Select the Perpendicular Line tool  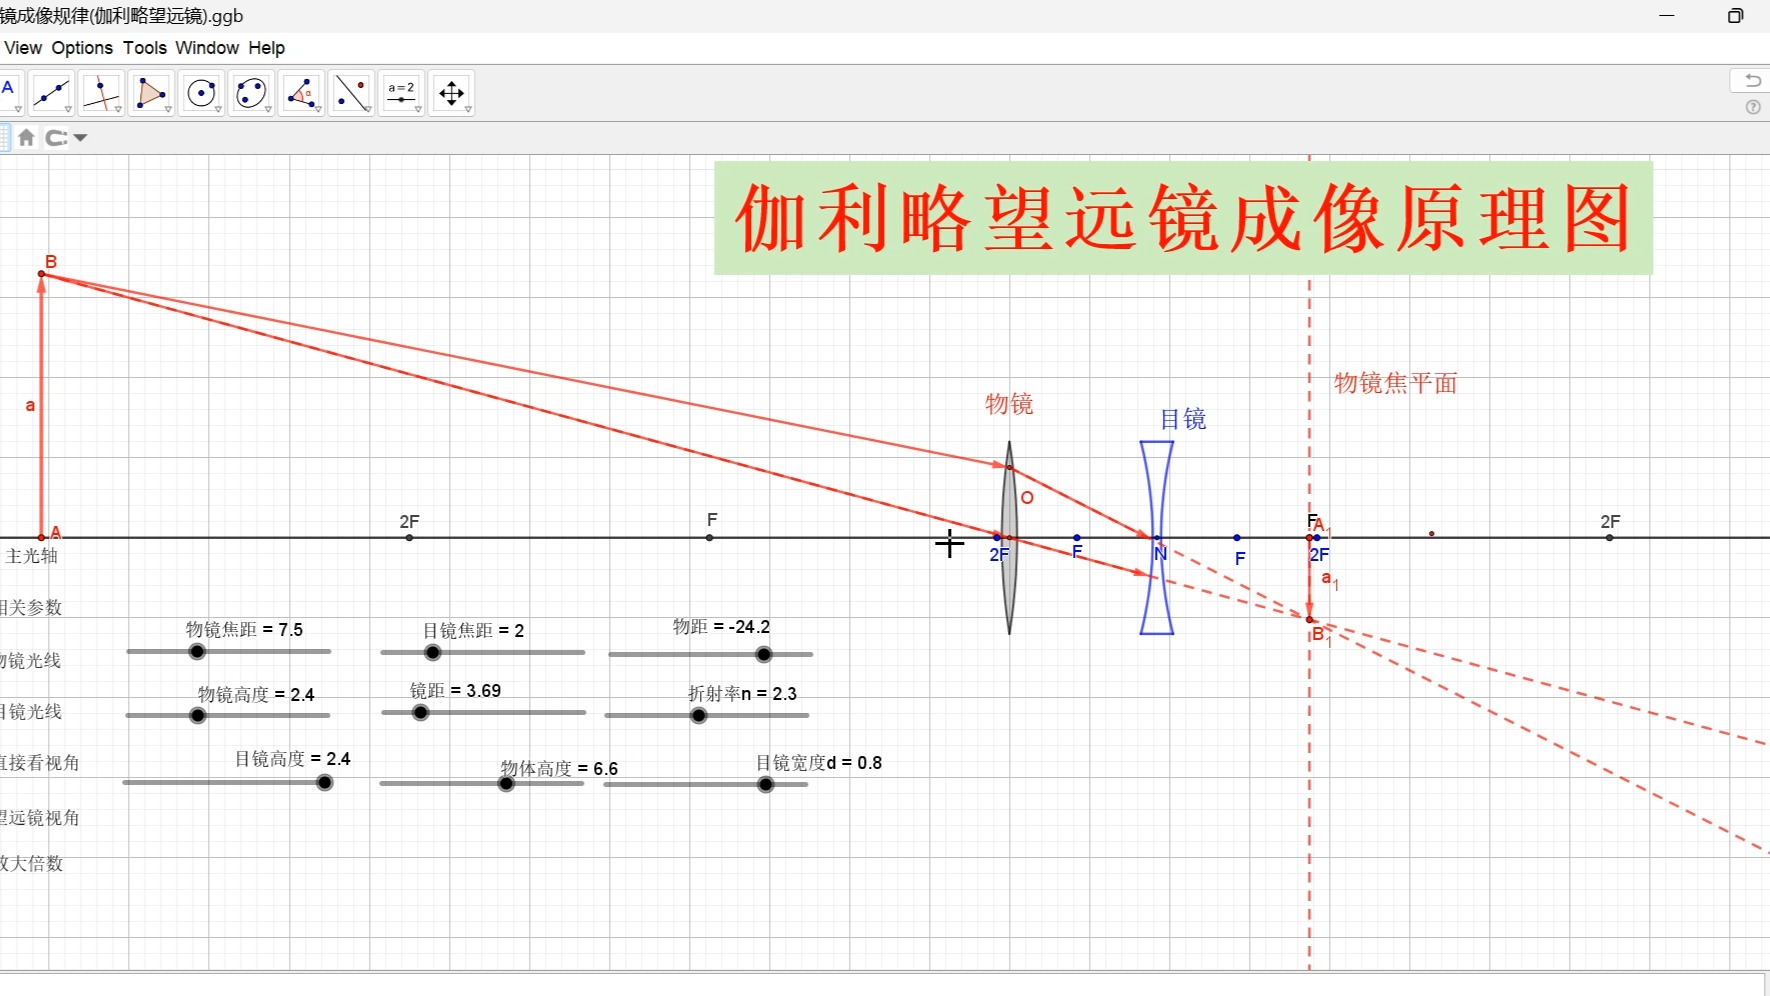tap(101, 93)
